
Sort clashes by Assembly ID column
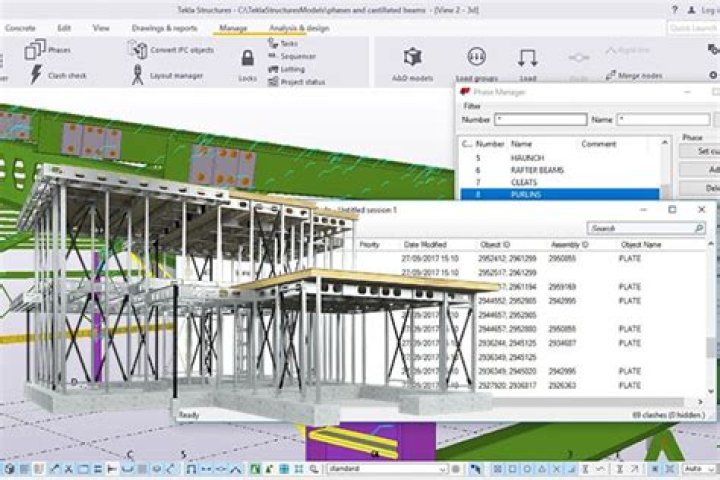tap(569, 244)
